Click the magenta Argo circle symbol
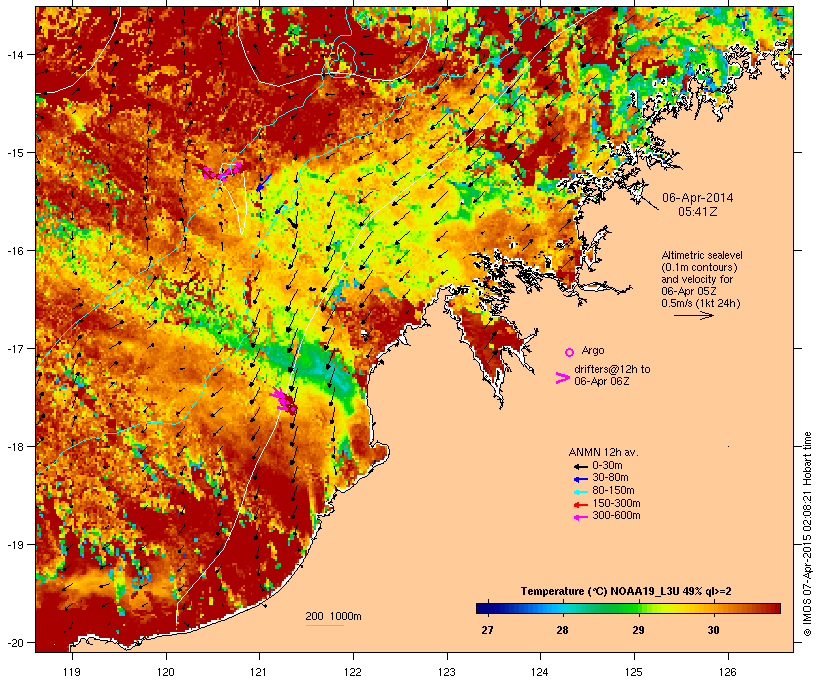Viewport: 820px width, 680px height. coord(570,352)
